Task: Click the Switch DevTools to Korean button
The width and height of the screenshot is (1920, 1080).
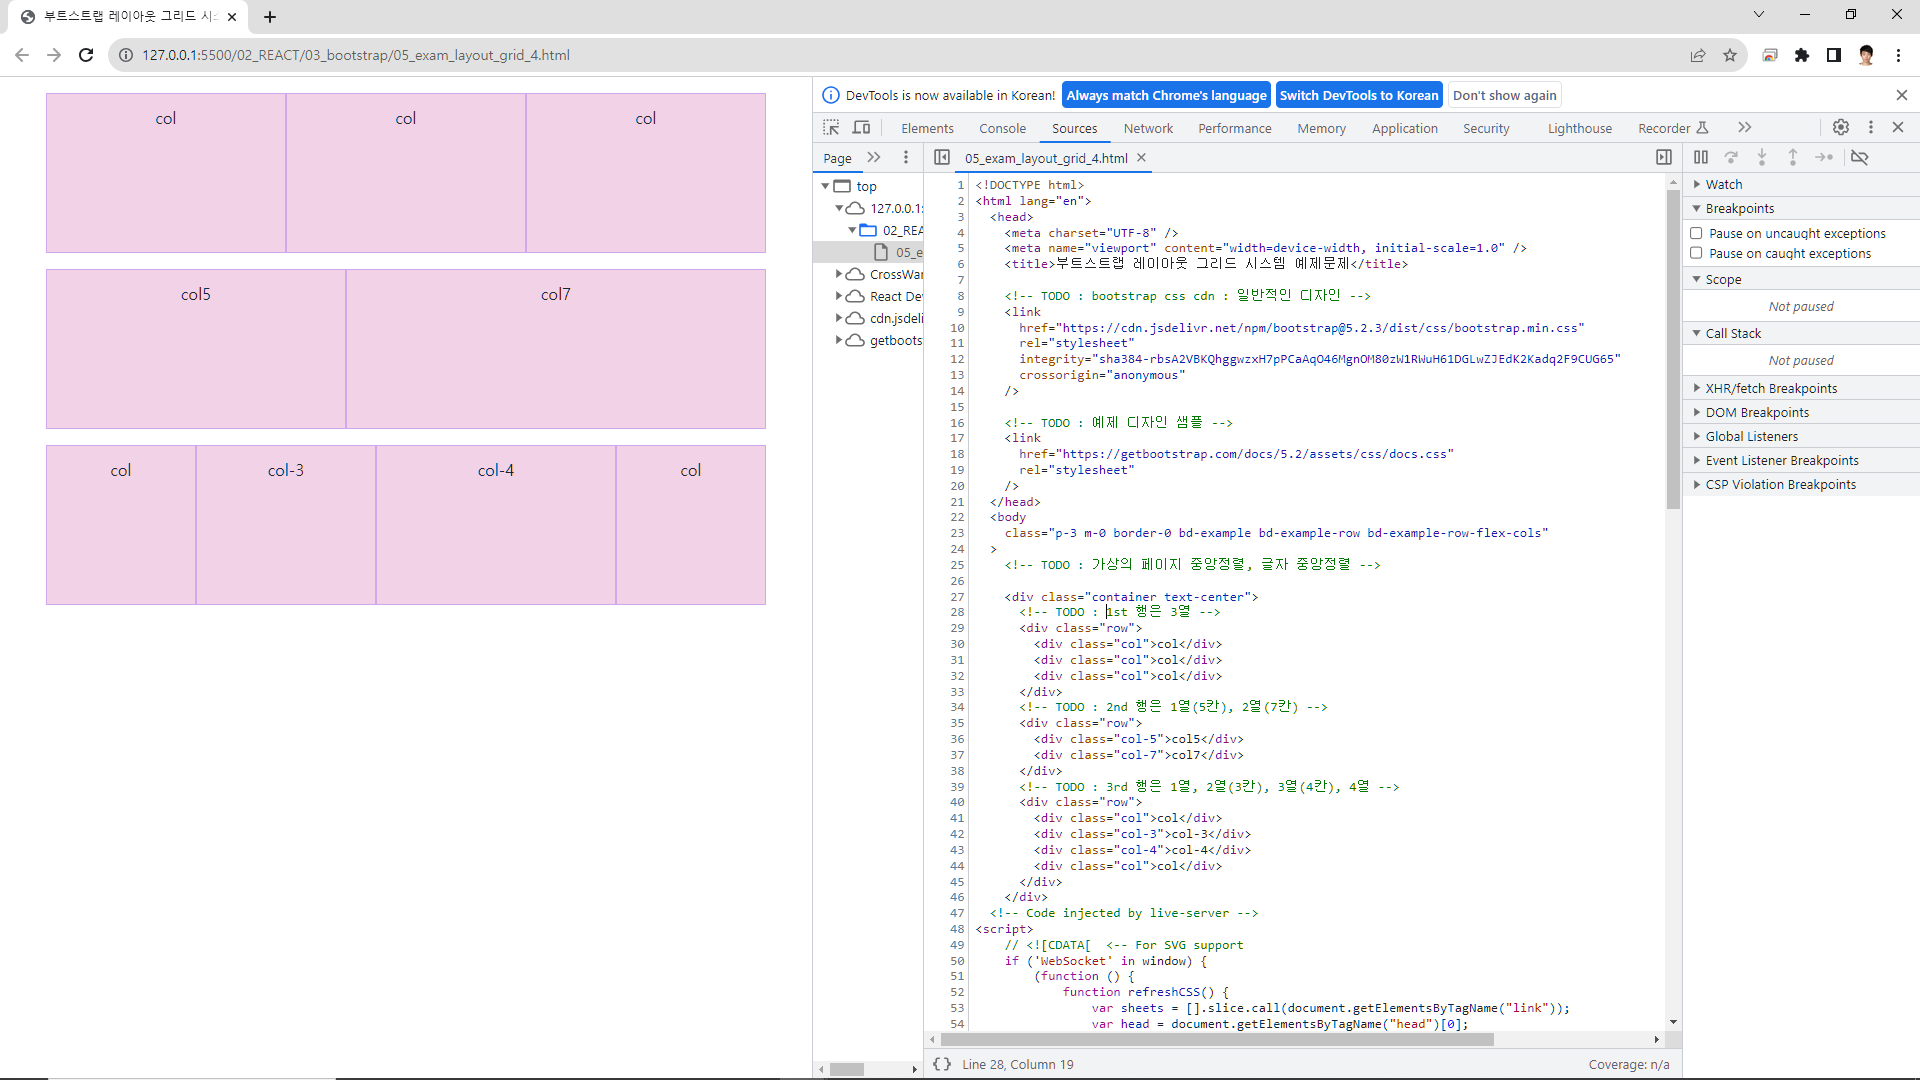Action: tap(1359, 95)
